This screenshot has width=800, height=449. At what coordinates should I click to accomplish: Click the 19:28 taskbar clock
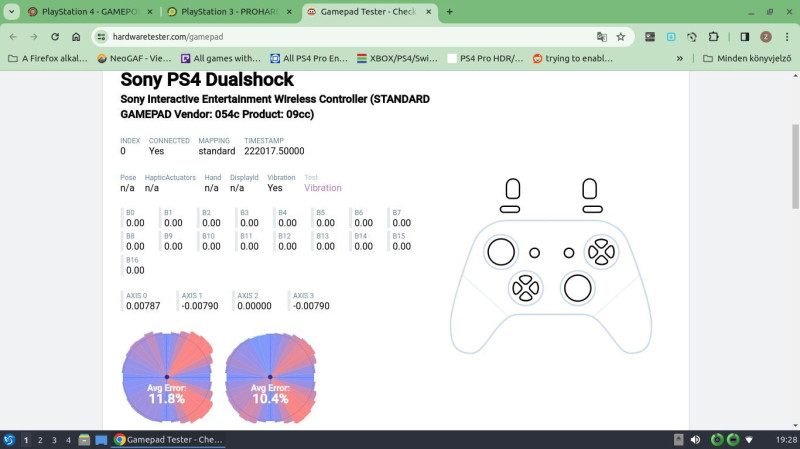[x=786, y=440]
